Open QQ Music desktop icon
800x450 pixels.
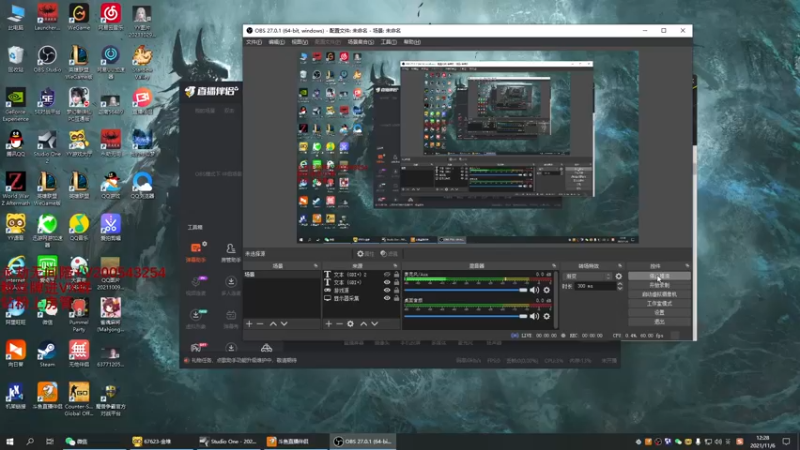[x=79, y=228]
